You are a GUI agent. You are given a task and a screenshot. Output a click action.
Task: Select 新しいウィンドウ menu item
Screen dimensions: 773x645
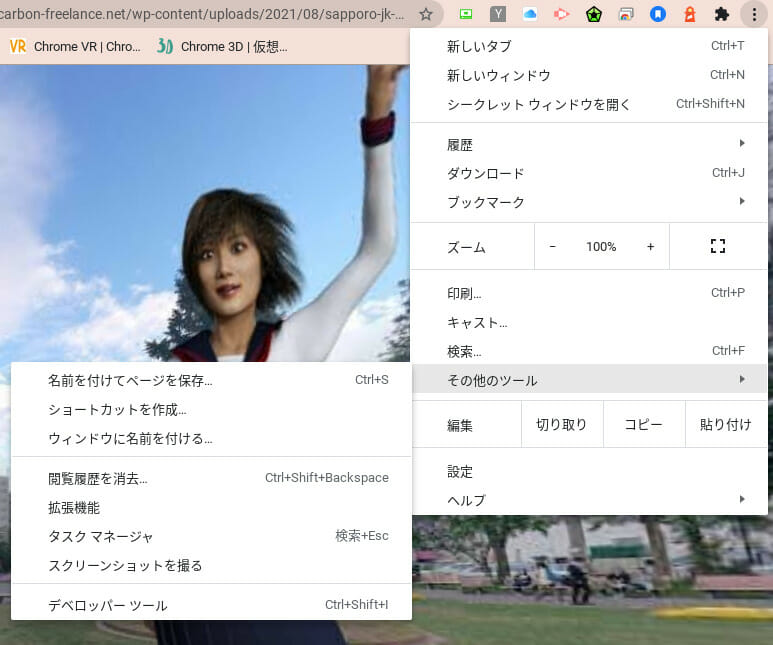tap(589, 75)
